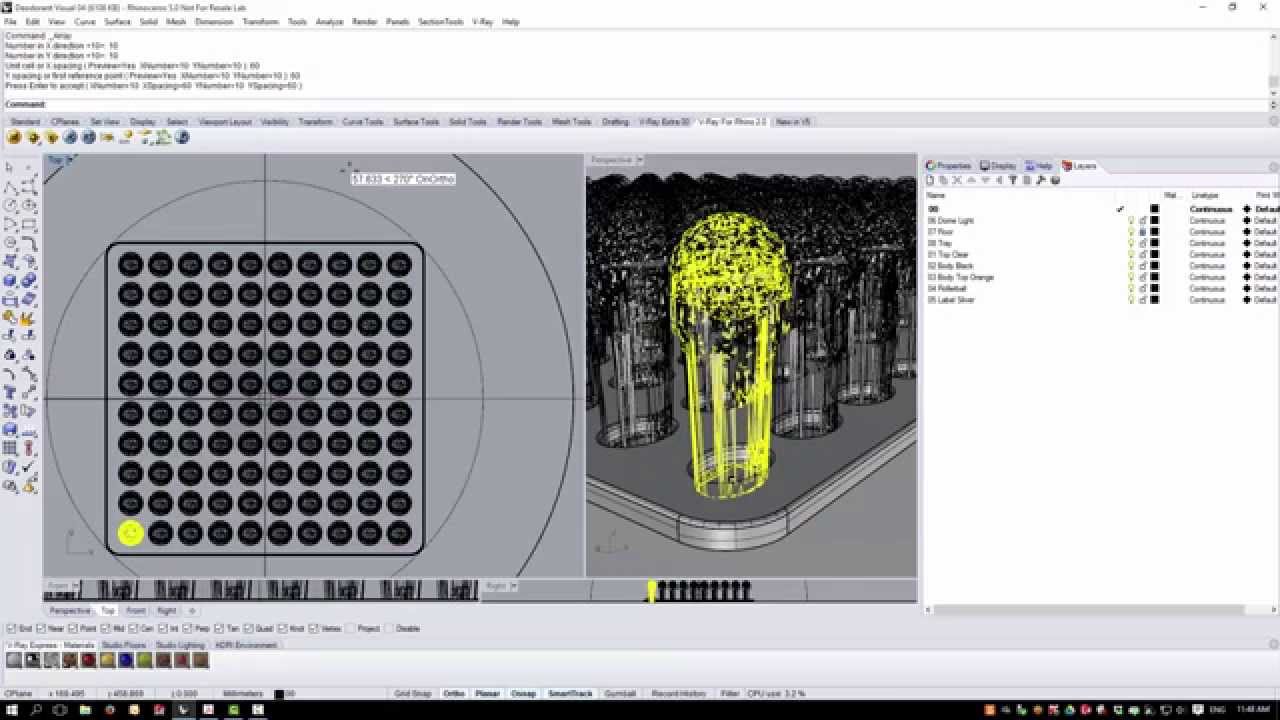Click the hammer tools icon in Layers panel
This screenshot has height=720, width=1280.
click(x=1041, y=180)
